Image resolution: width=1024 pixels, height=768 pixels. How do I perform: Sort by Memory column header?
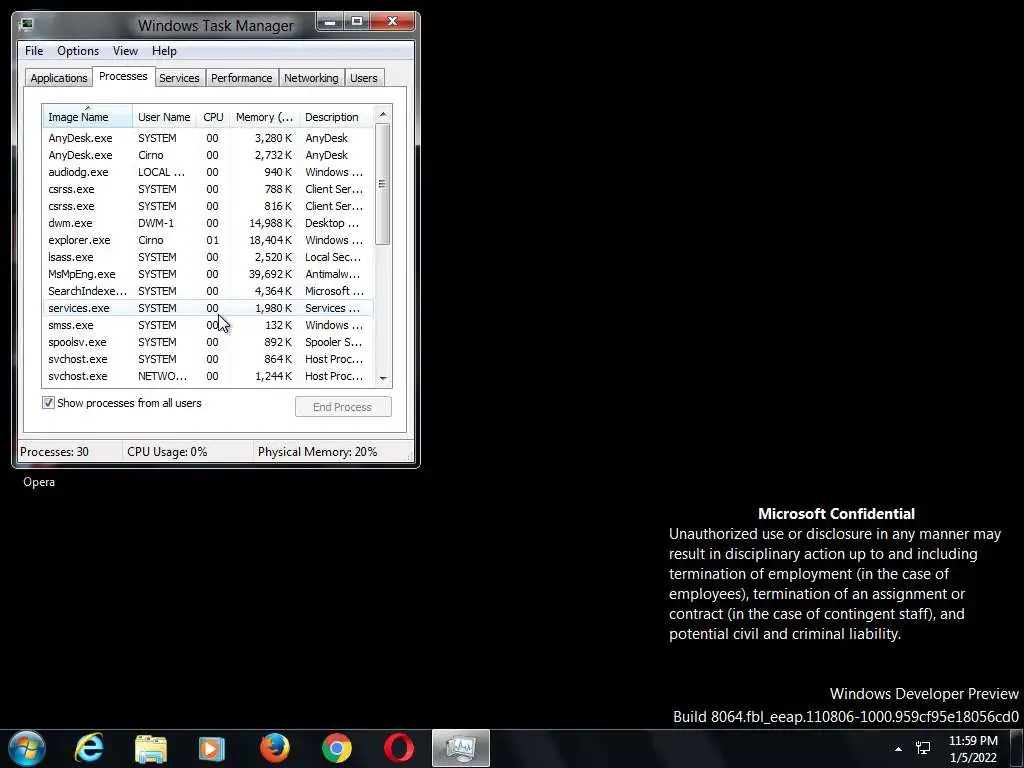264,117
